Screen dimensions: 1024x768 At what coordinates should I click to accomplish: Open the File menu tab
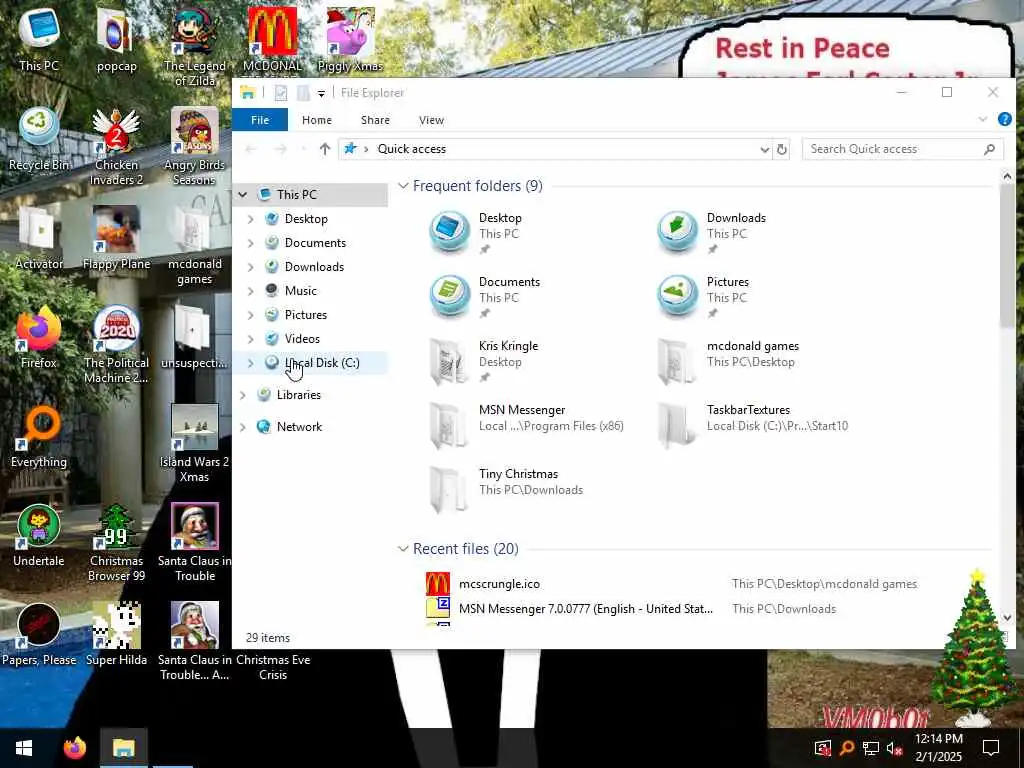tap(260, 120)
